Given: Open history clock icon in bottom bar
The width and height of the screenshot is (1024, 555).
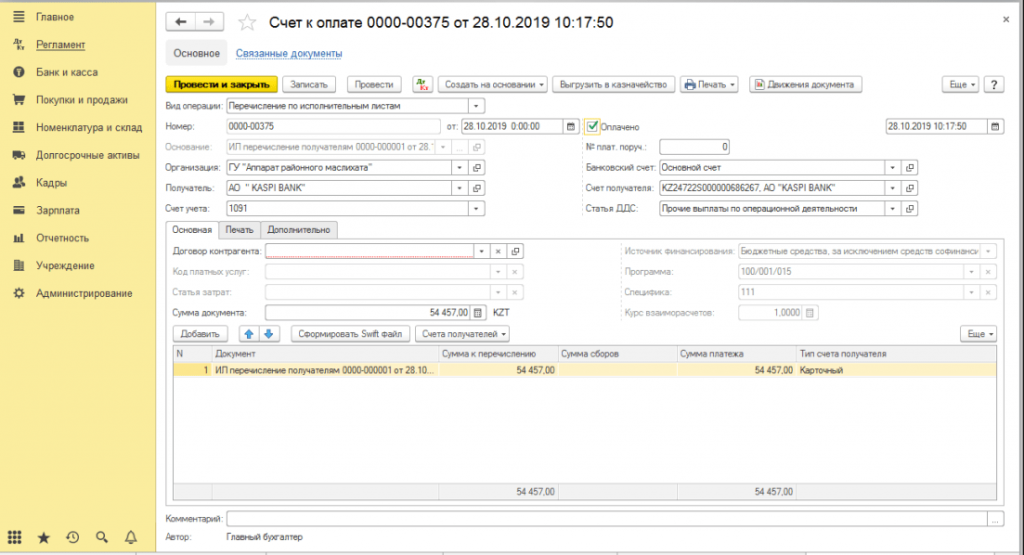Looking at the screenshot, I should point(72,537).
